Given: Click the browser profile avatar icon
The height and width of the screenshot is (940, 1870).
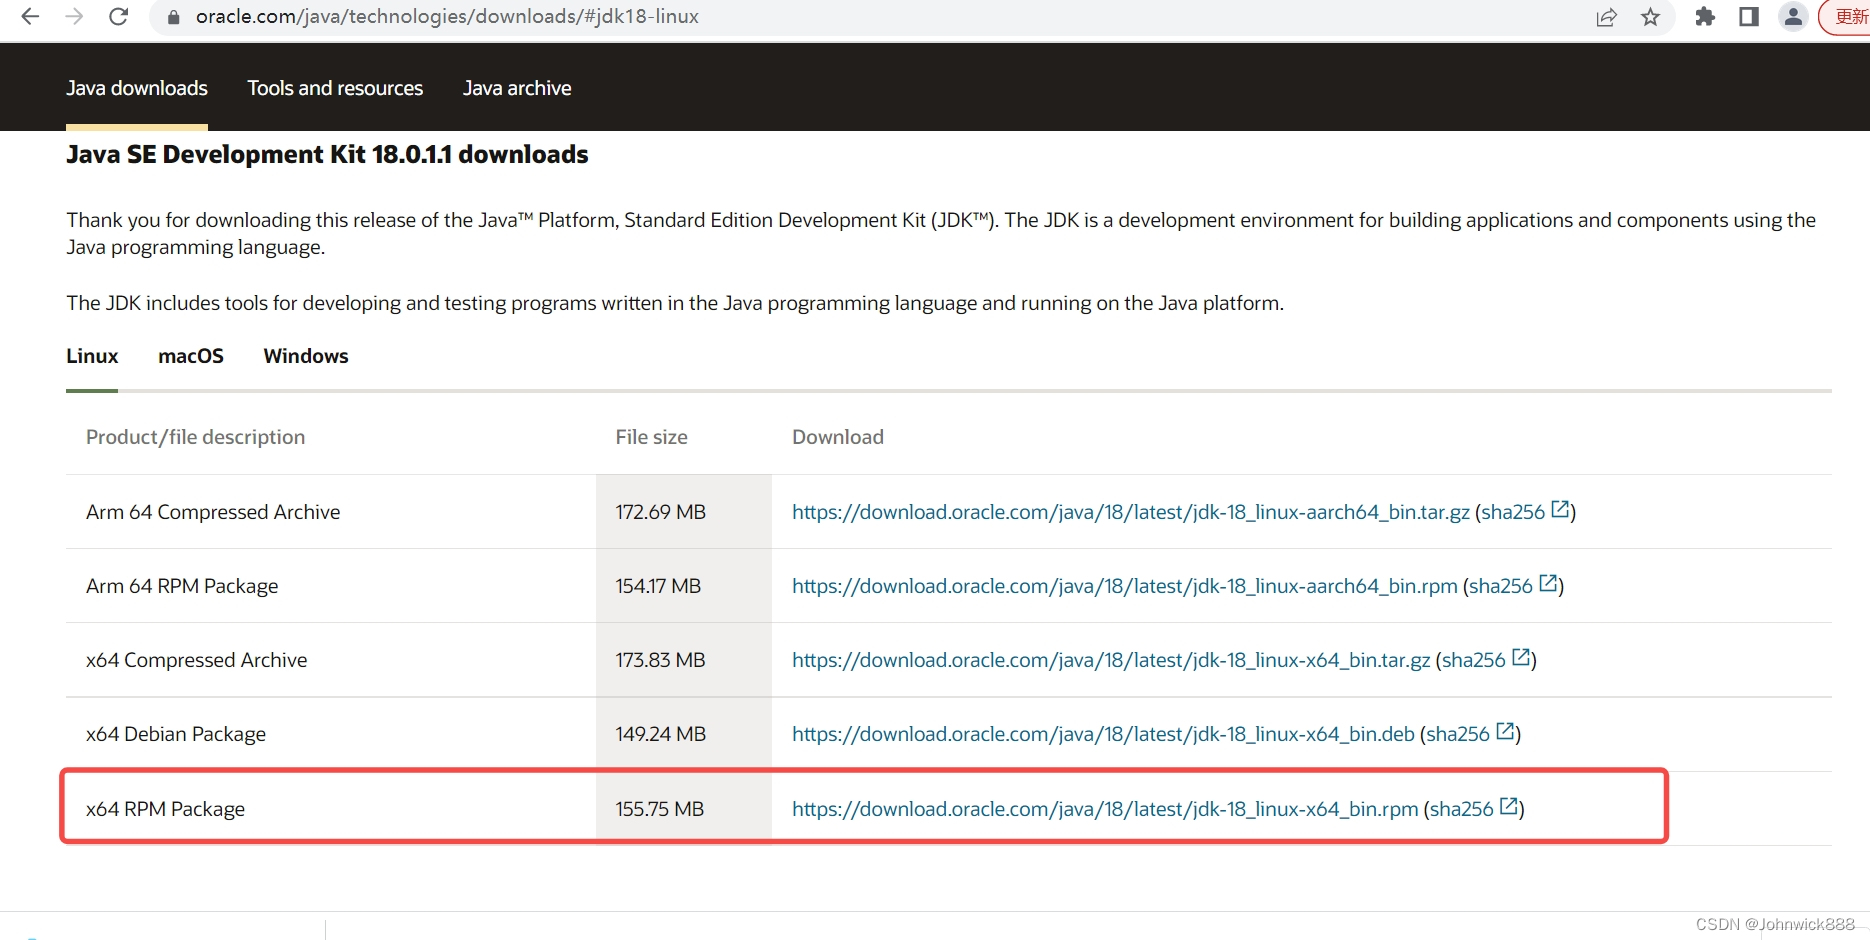Looking at the screenshot, I should click(x=1792, y=16).
